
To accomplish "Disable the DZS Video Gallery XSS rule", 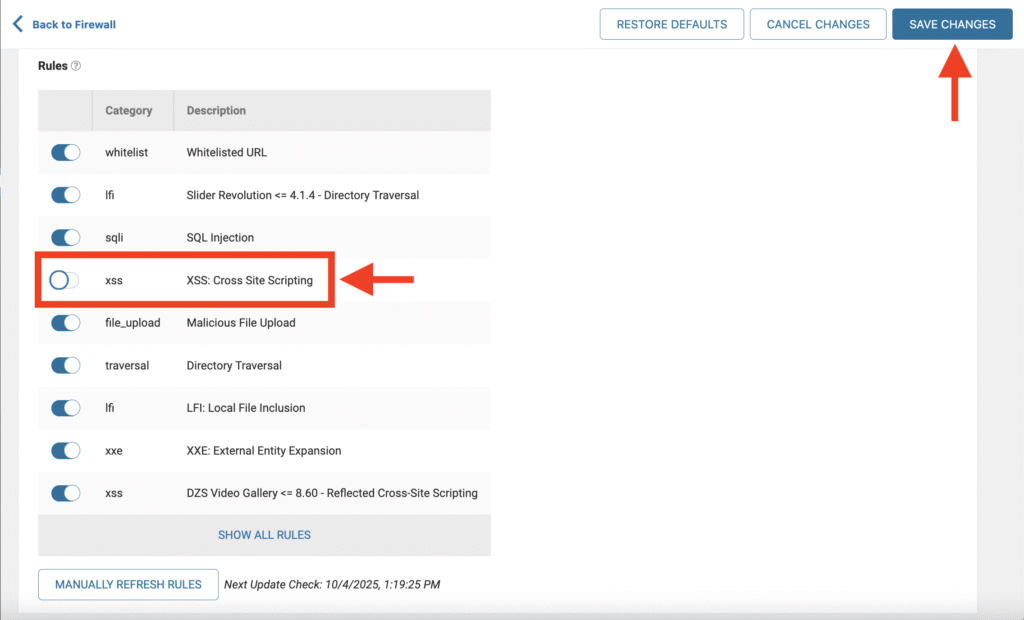I will point(66,493).
